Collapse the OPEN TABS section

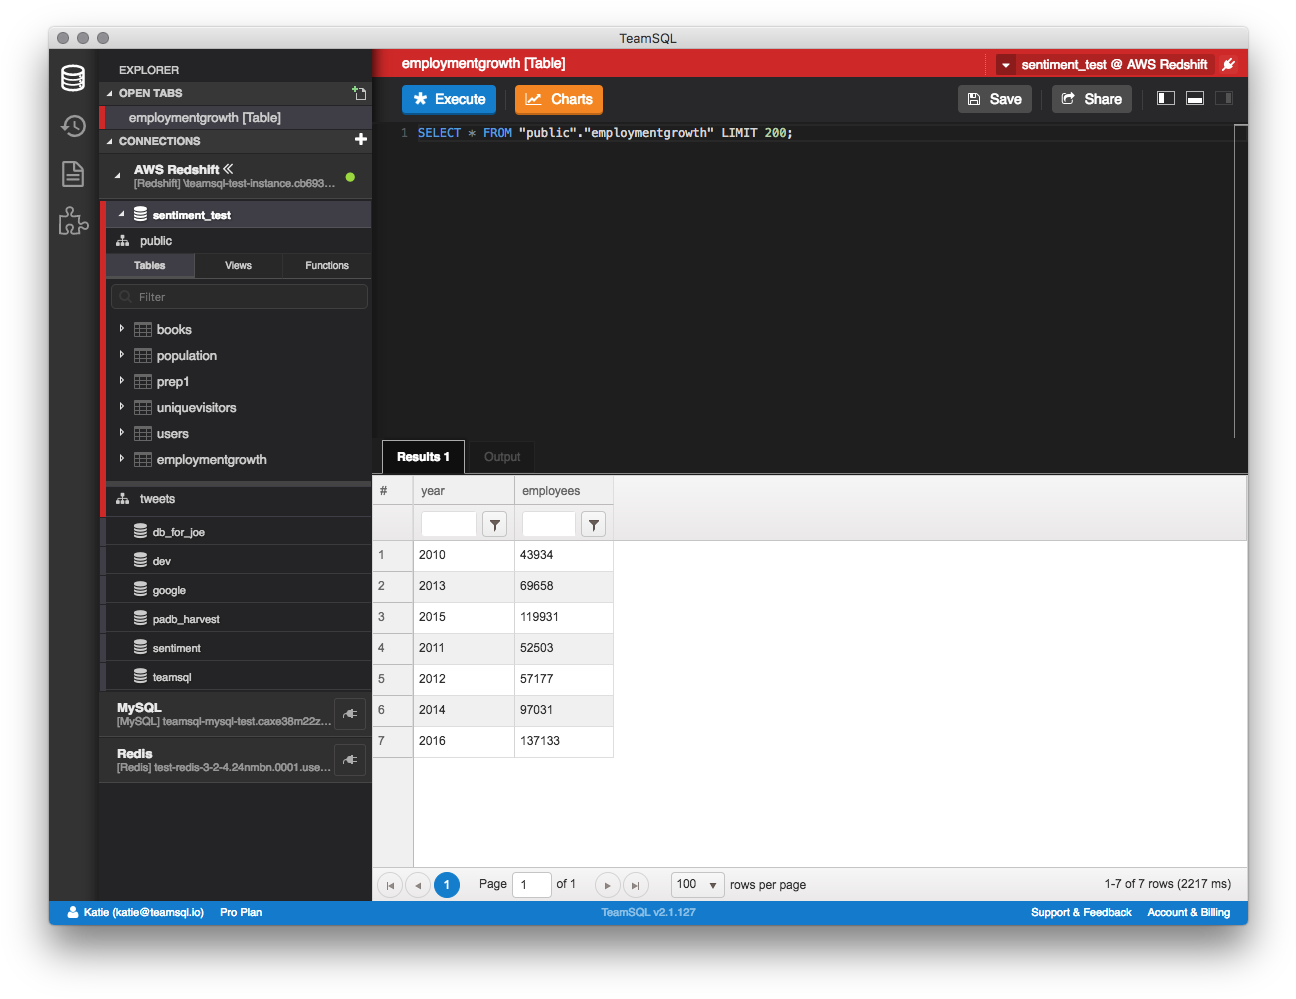click(110, 93)
